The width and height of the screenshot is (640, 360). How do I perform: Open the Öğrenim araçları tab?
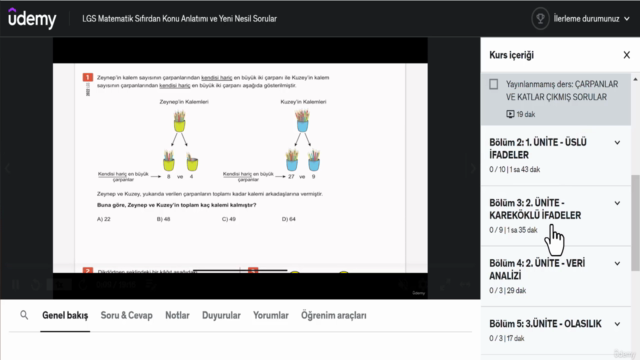[333, 316]
